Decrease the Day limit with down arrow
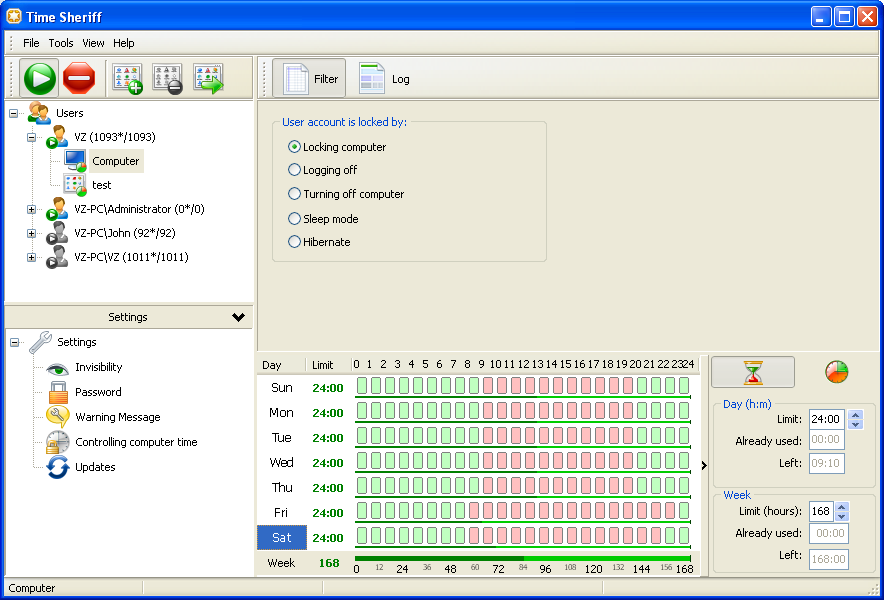 point(855,424)
